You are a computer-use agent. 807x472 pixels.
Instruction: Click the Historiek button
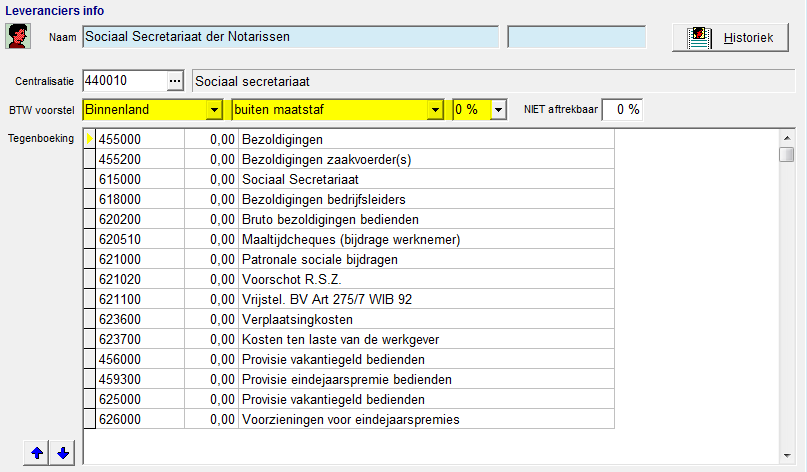click(x=730, y=38)
